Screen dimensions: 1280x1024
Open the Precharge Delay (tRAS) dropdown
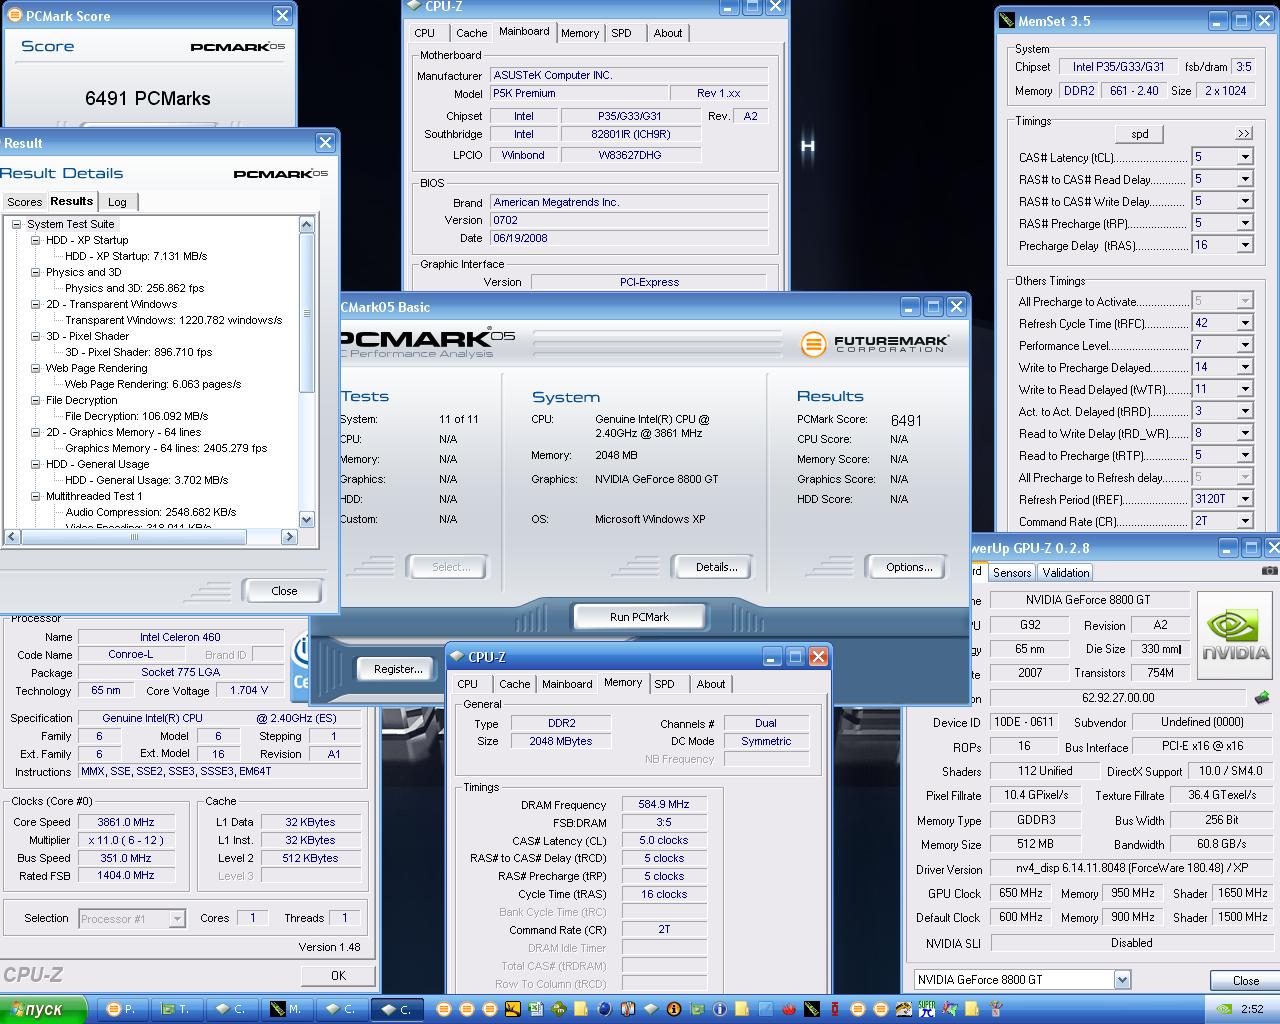pyautogui.click(x=1245, y=245)
